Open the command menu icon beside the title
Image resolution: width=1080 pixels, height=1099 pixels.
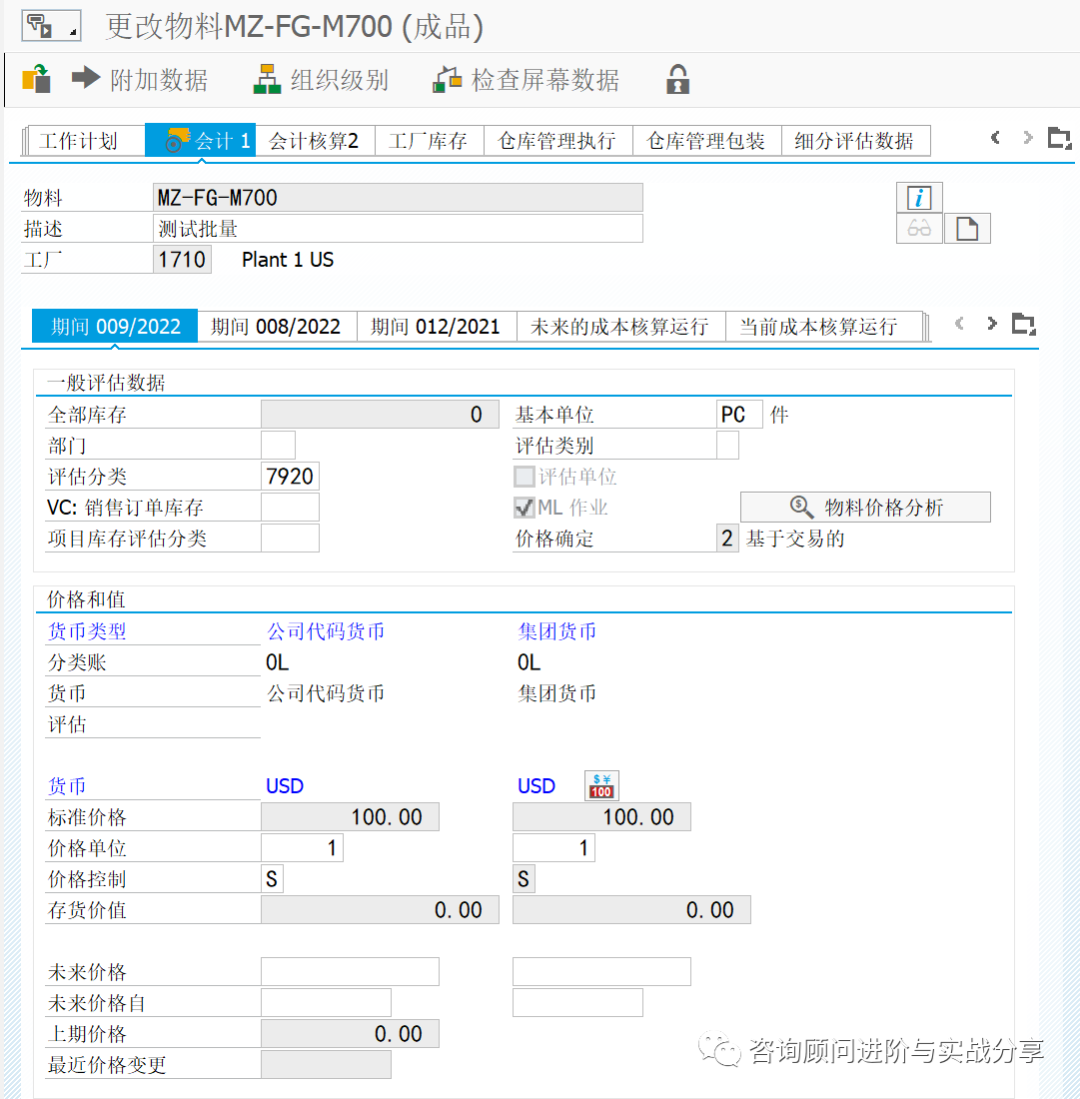coord(51,26)
